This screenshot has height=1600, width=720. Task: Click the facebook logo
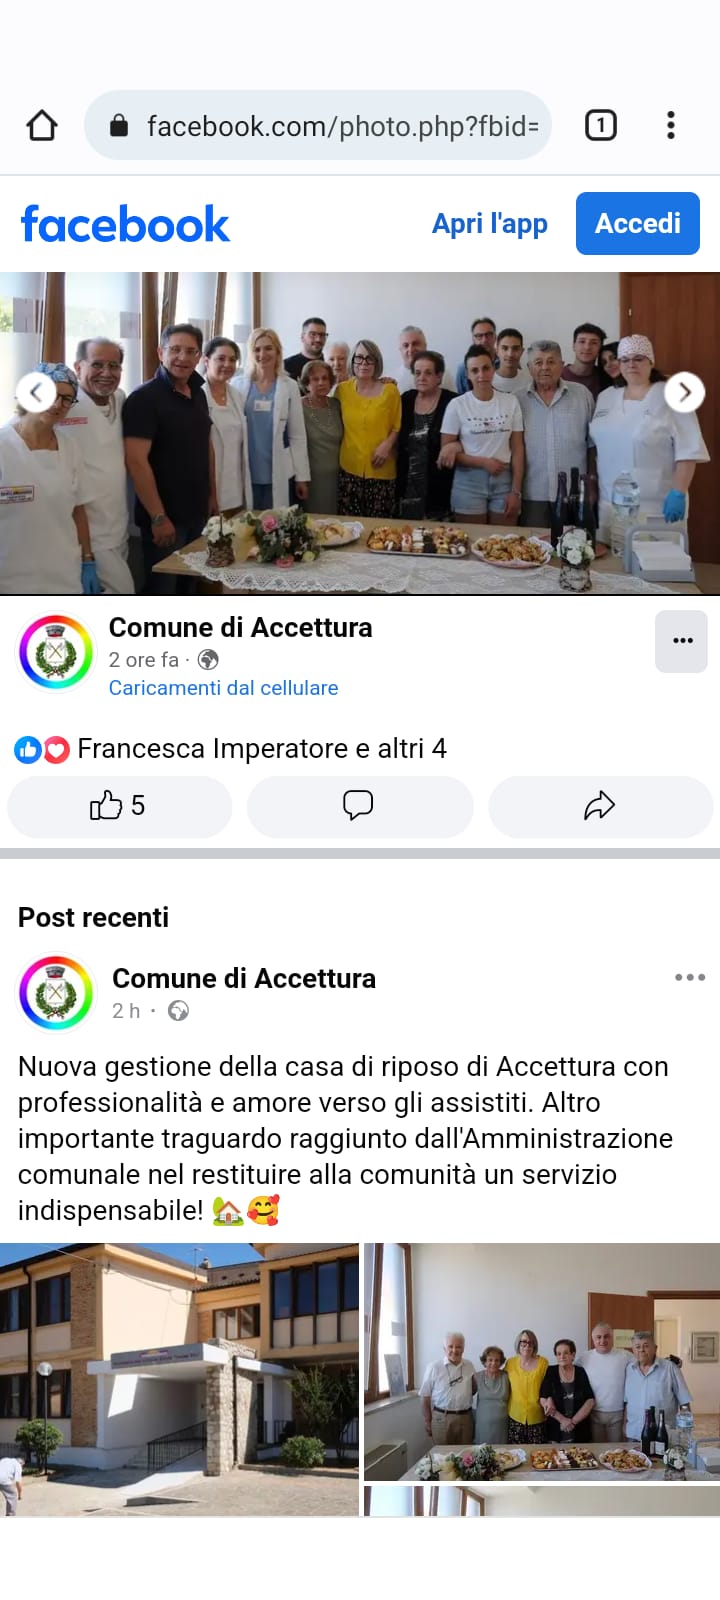125,224
